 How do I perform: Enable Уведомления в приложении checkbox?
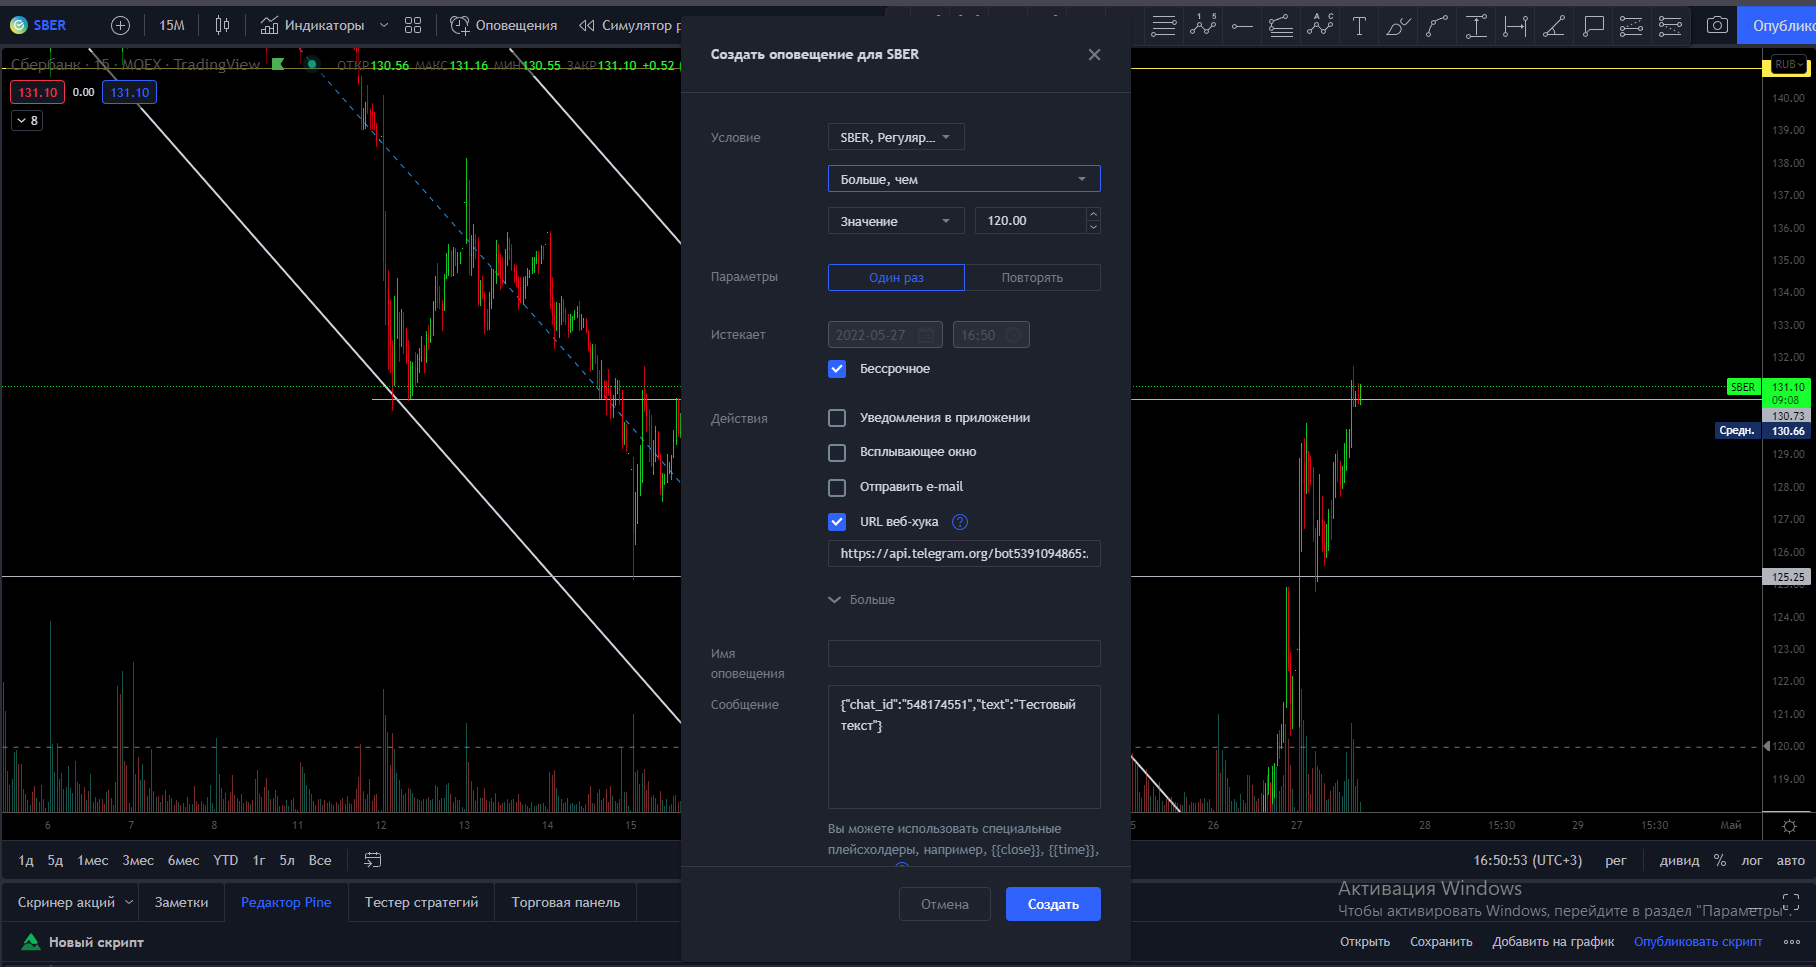click(x=837, y=418)
